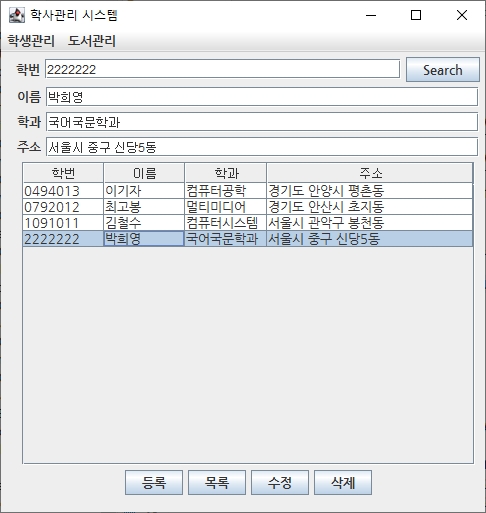Image resolution: width=486 pixels, height=513 pixels.
Task: Click the table cell 서울시 중구 신당5동
Action: 370,239
